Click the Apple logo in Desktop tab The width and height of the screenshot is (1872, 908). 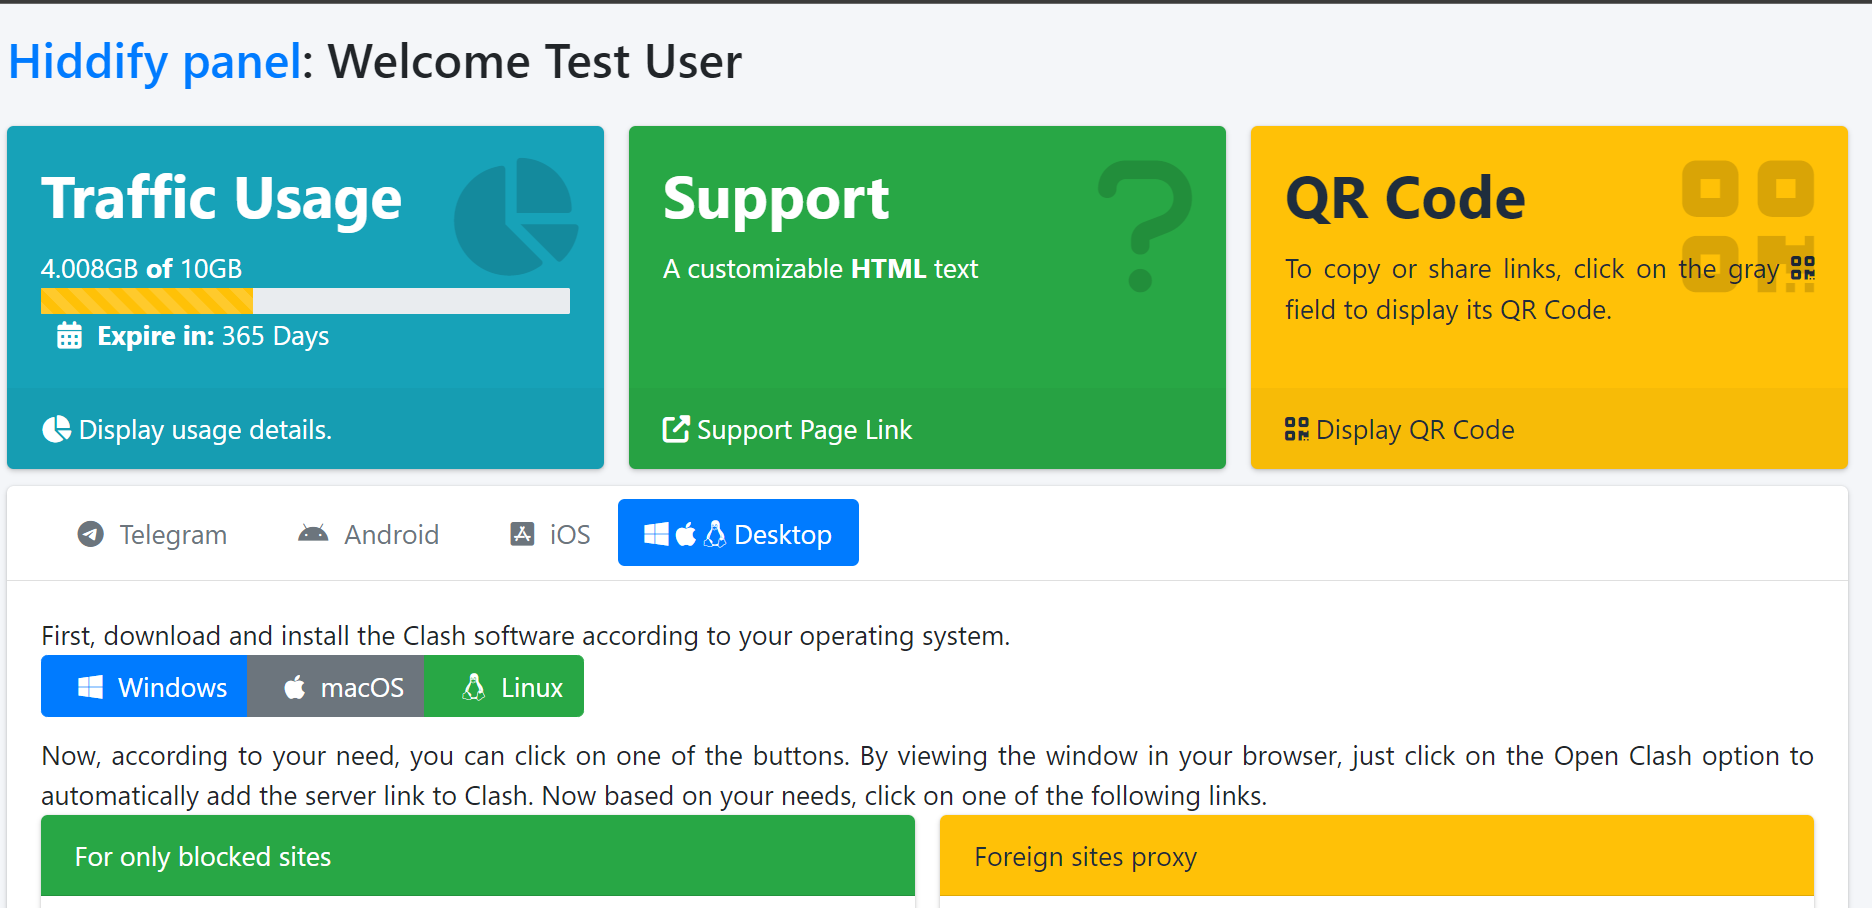(x=686, y=534)
